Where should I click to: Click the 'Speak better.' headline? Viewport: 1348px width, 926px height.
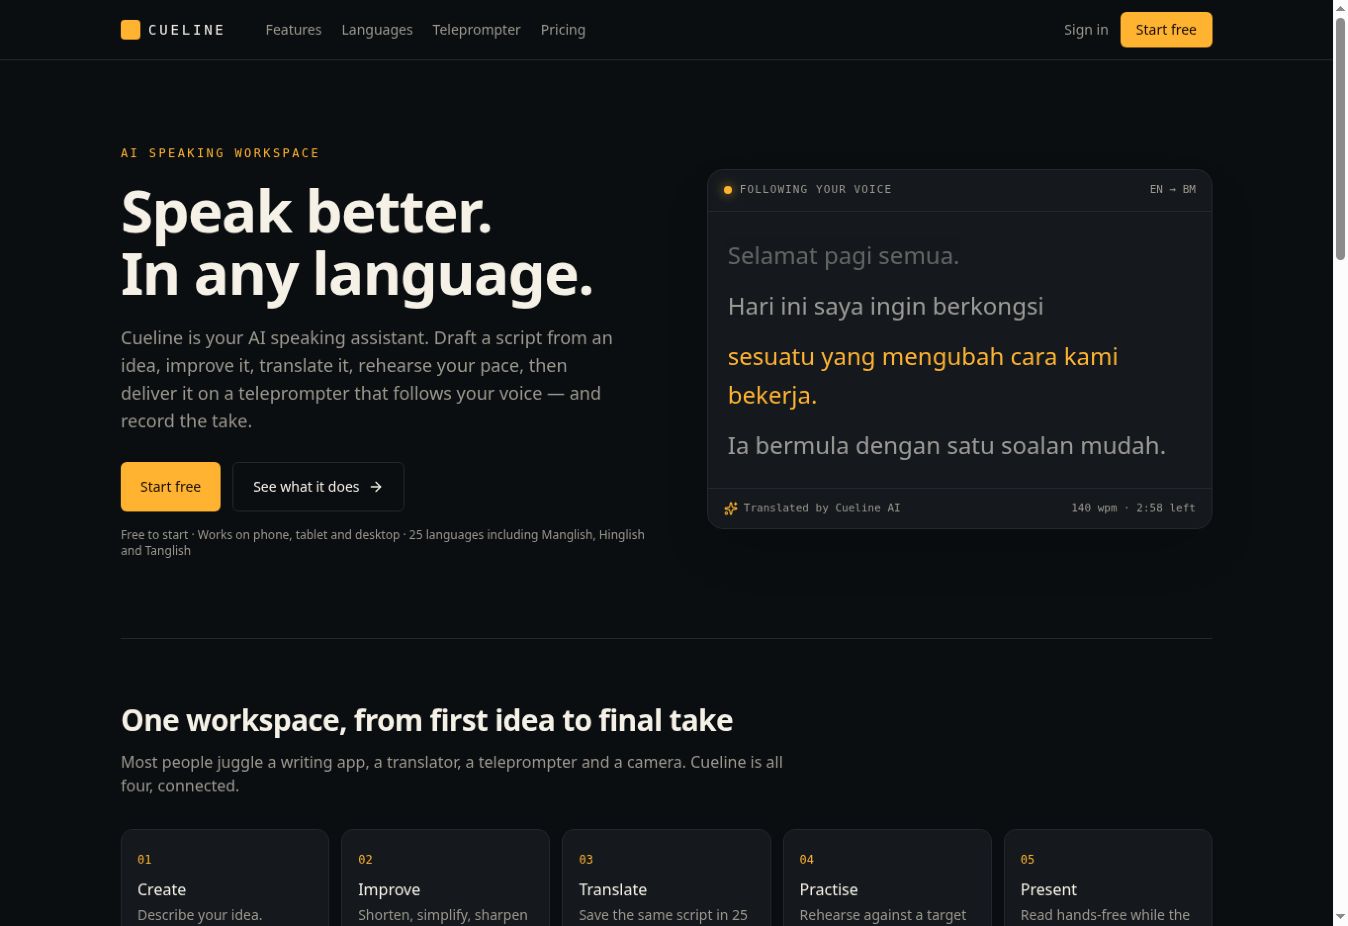[x=307, y=212]
